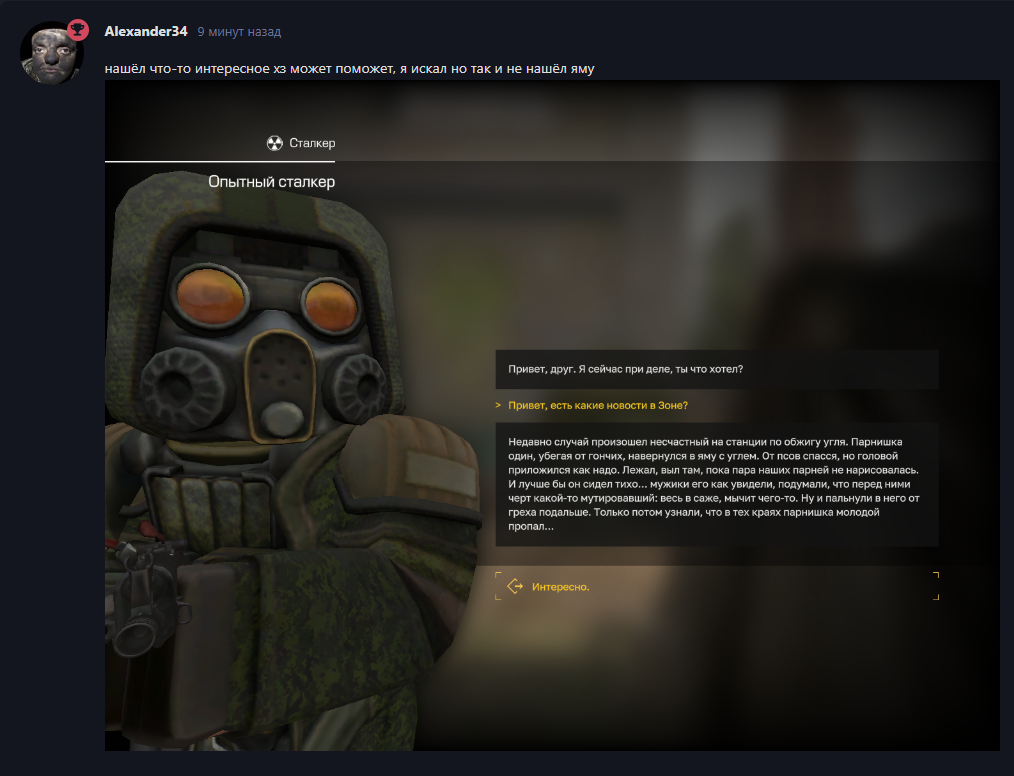The height and width of the screenshot is (776, 1014).
Task: Open the attached game screenshot image
Action: pos(552,415)
